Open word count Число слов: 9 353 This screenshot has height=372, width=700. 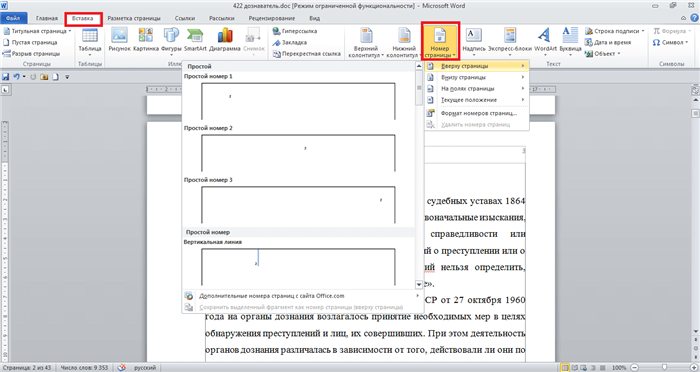pos(84,368)
